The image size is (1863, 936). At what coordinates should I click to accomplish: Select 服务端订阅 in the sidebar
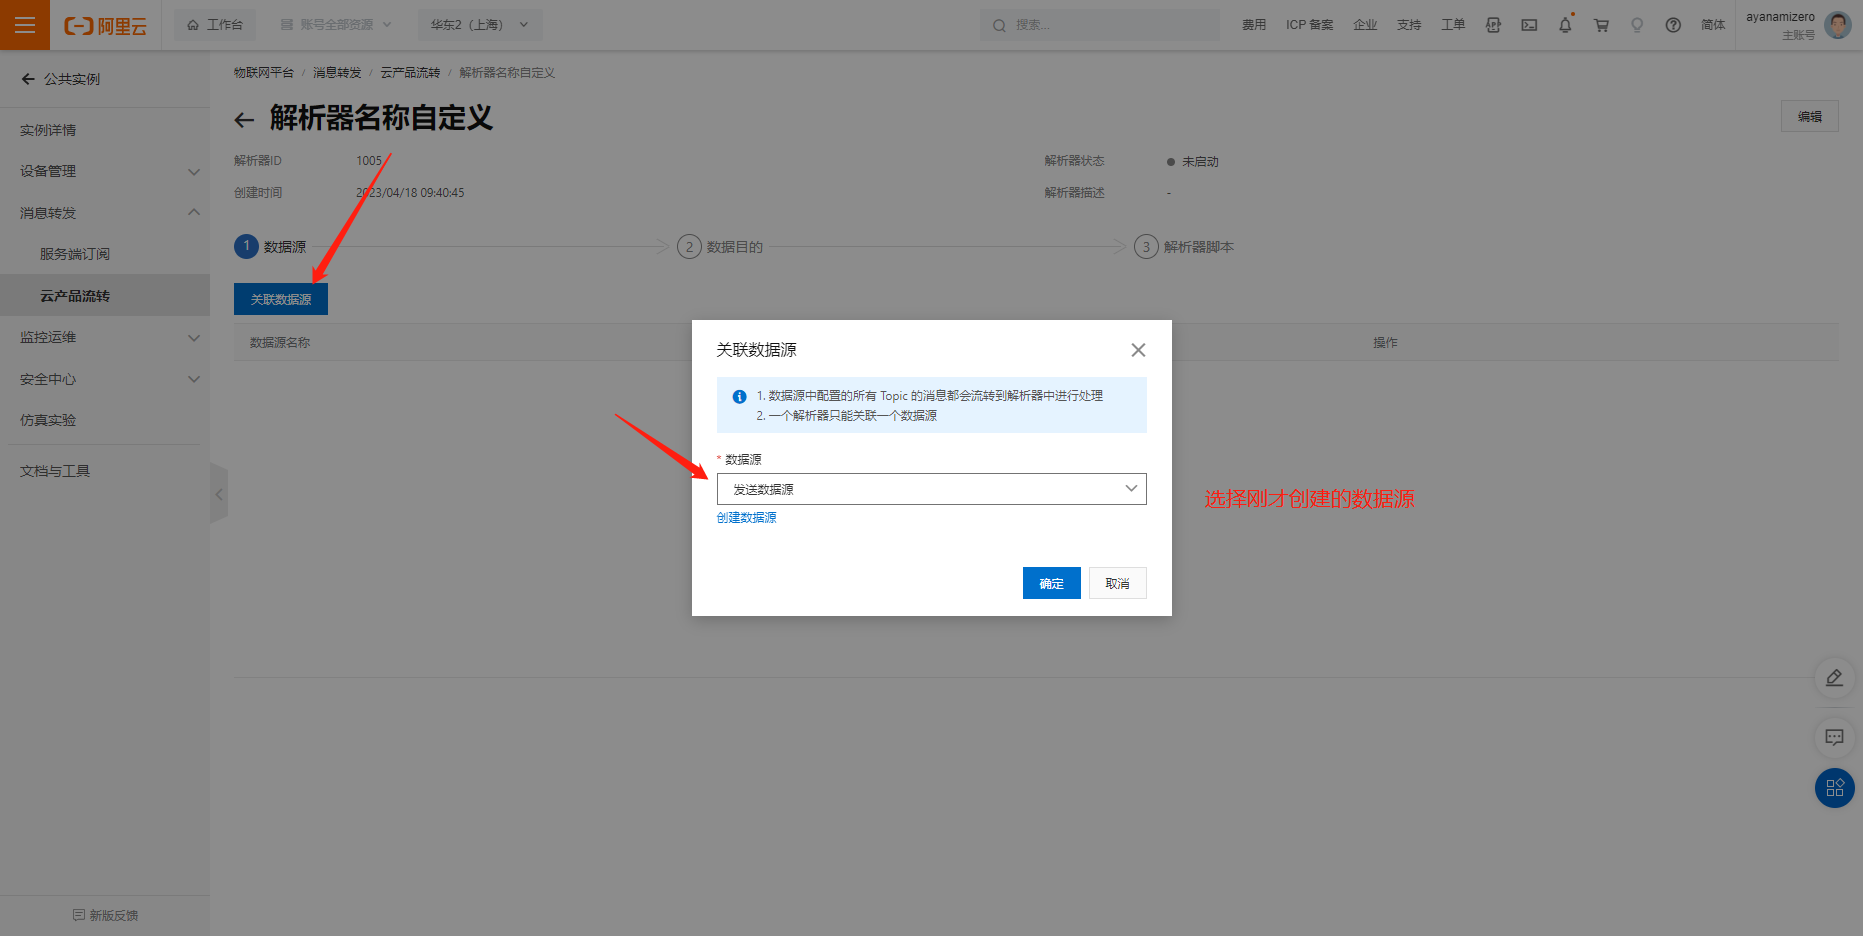pyautogui.click(x=75, y=254)
